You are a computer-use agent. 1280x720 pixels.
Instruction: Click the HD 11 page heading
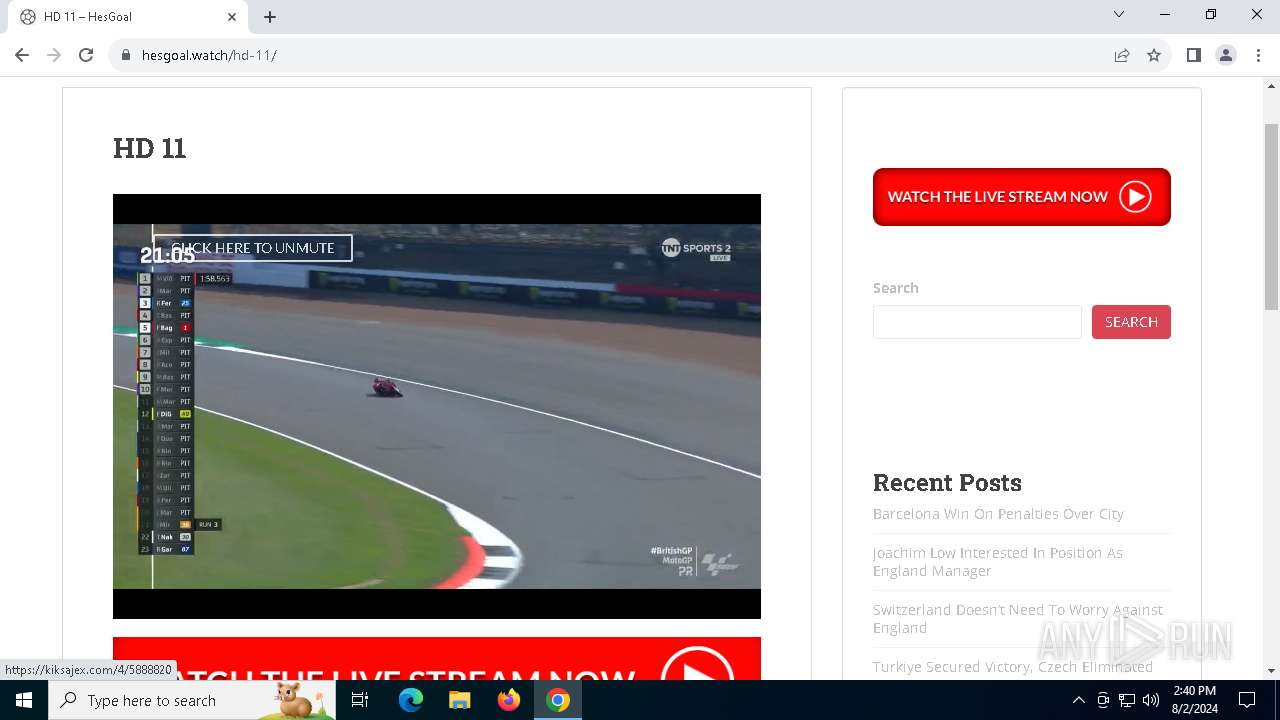coord(150,148)
